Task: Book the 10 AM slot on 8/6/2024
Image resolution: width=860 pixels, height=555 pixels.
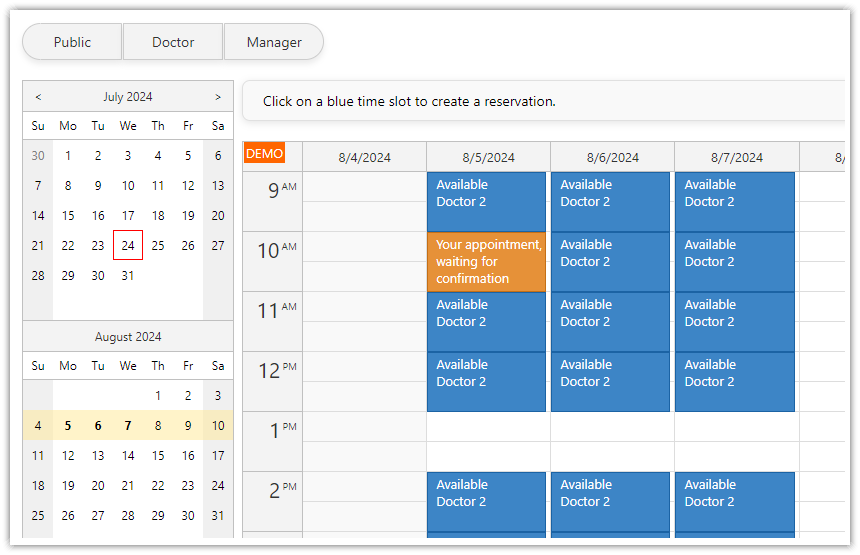Action: tap(610, 262)
